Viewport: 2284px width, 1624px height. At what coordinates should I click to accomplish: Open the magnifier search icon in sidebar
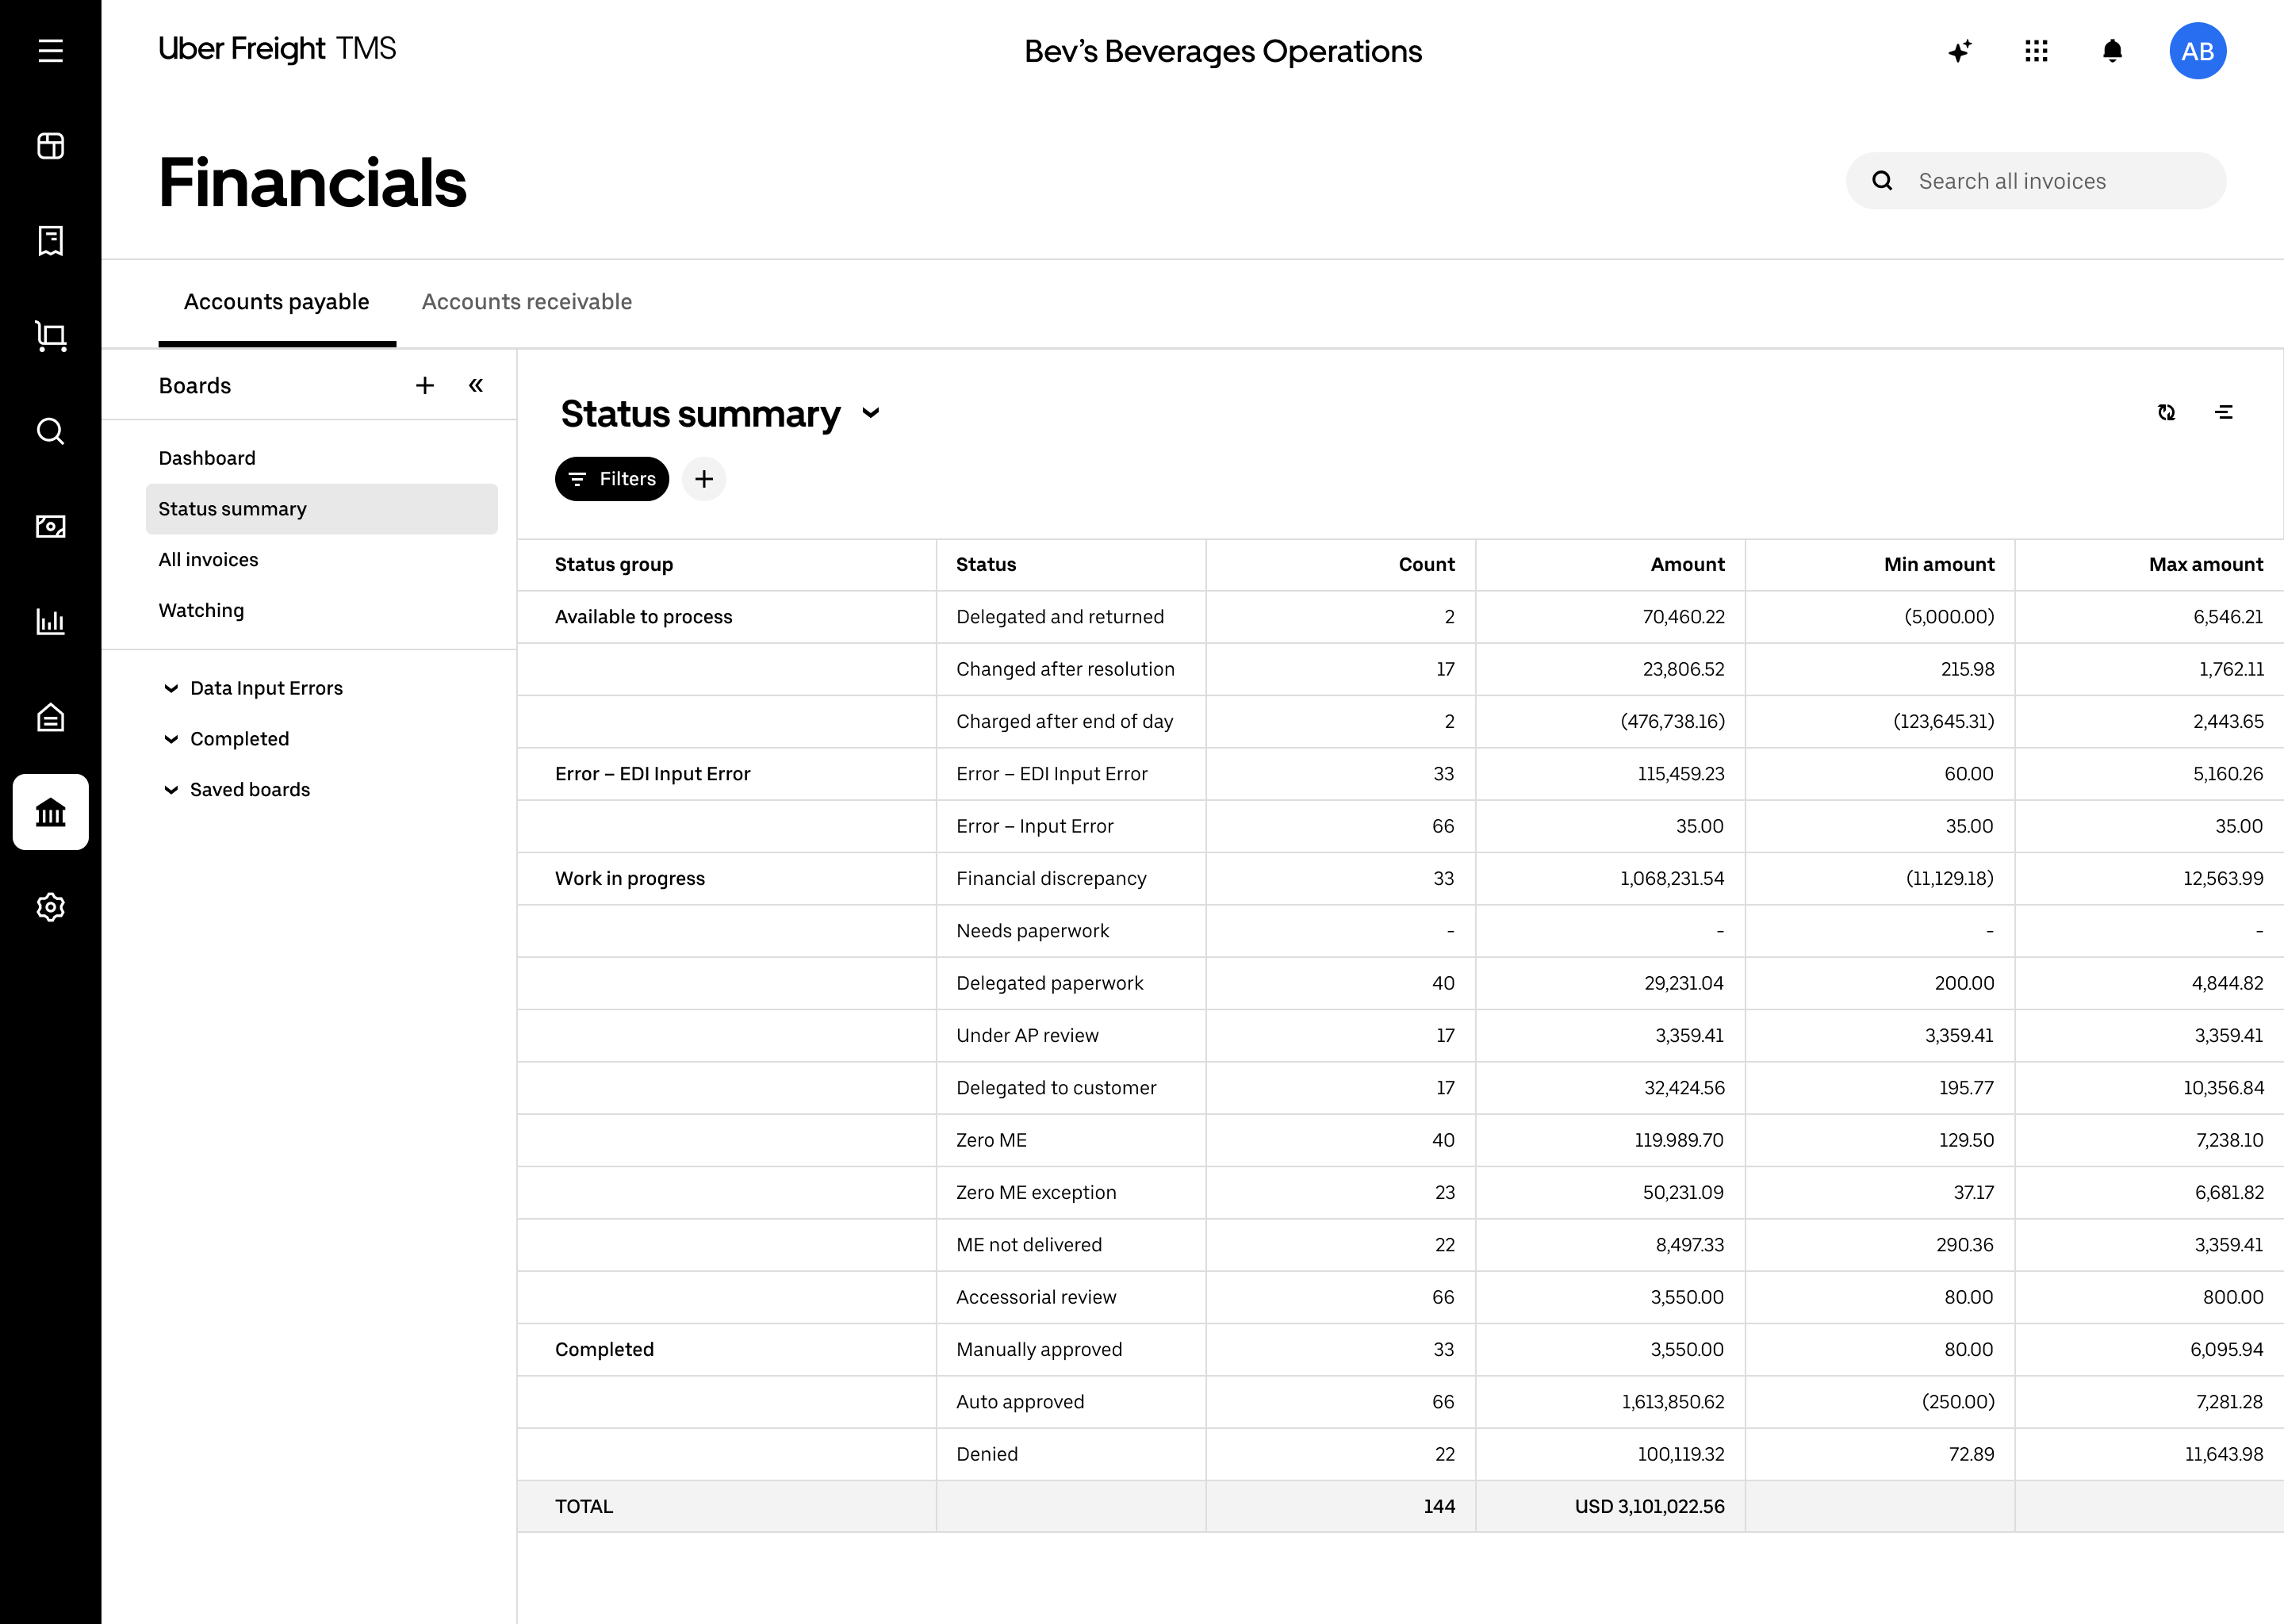point(50,431)
